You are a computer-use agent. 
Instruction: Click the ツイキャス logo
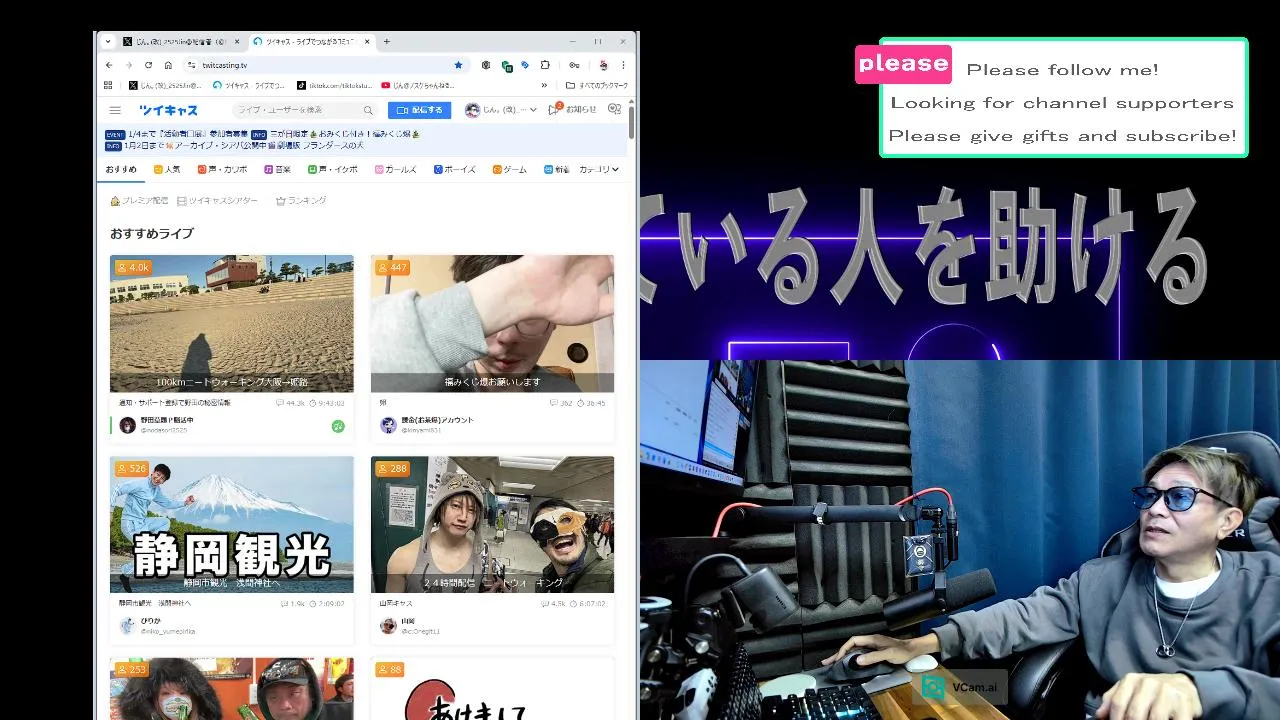(x=168, y=110)
